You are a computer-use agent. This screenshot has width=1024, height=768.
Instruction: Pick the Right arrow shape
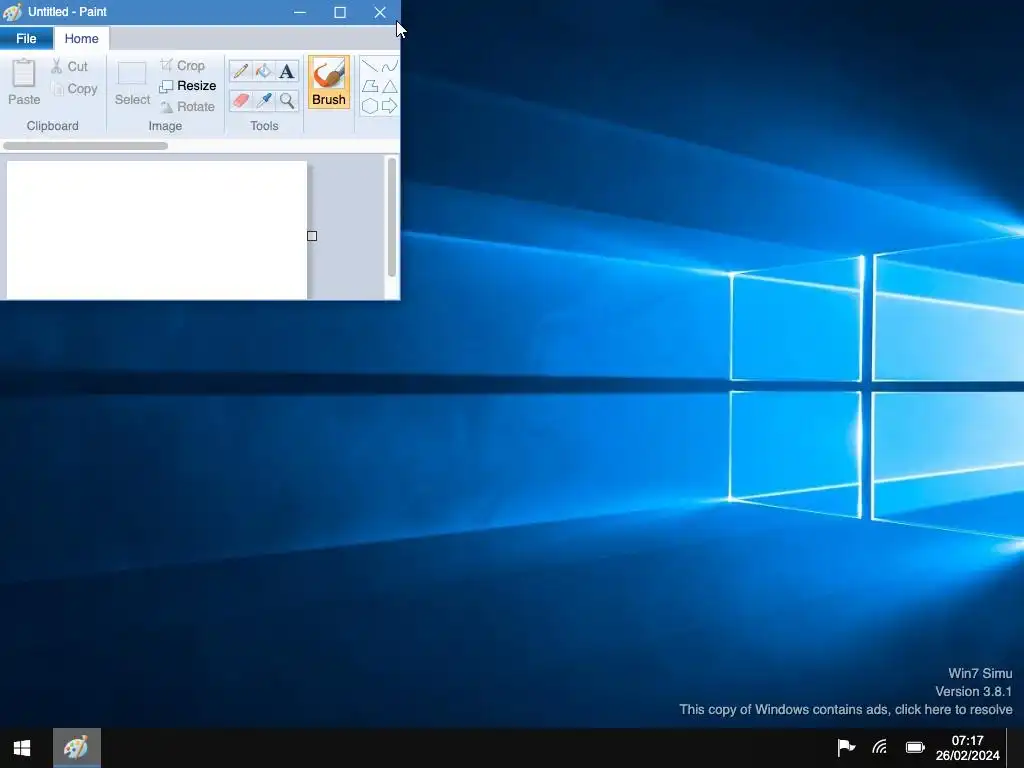390,106
